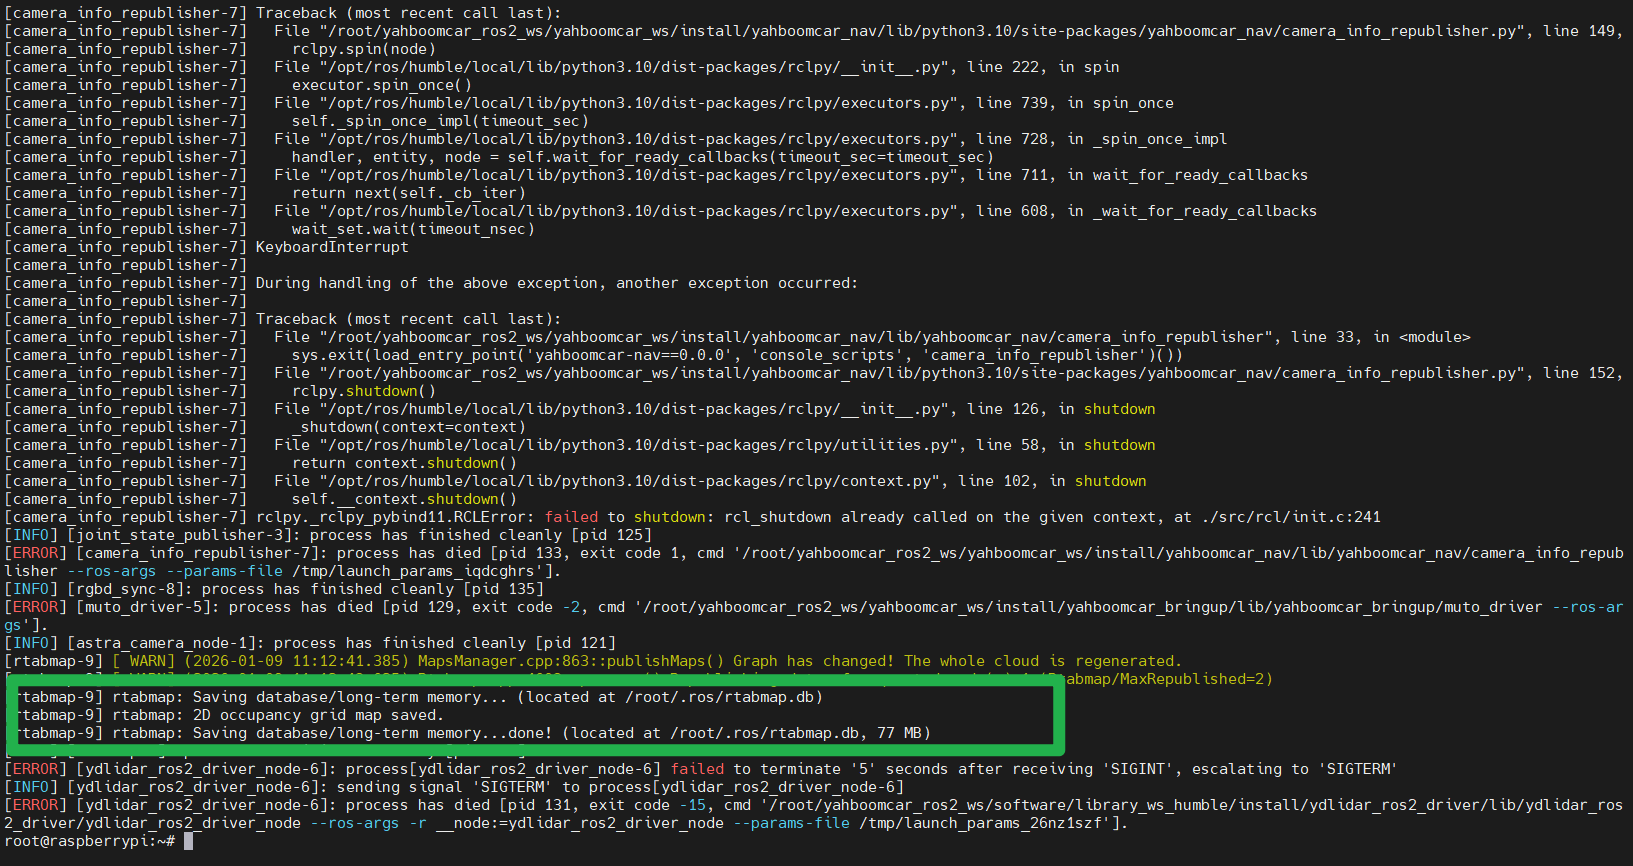Click the 'line 222, in spin' text
Image resolution: width=1633 pixels, height=866 pixels.
tap(1043, 67)
